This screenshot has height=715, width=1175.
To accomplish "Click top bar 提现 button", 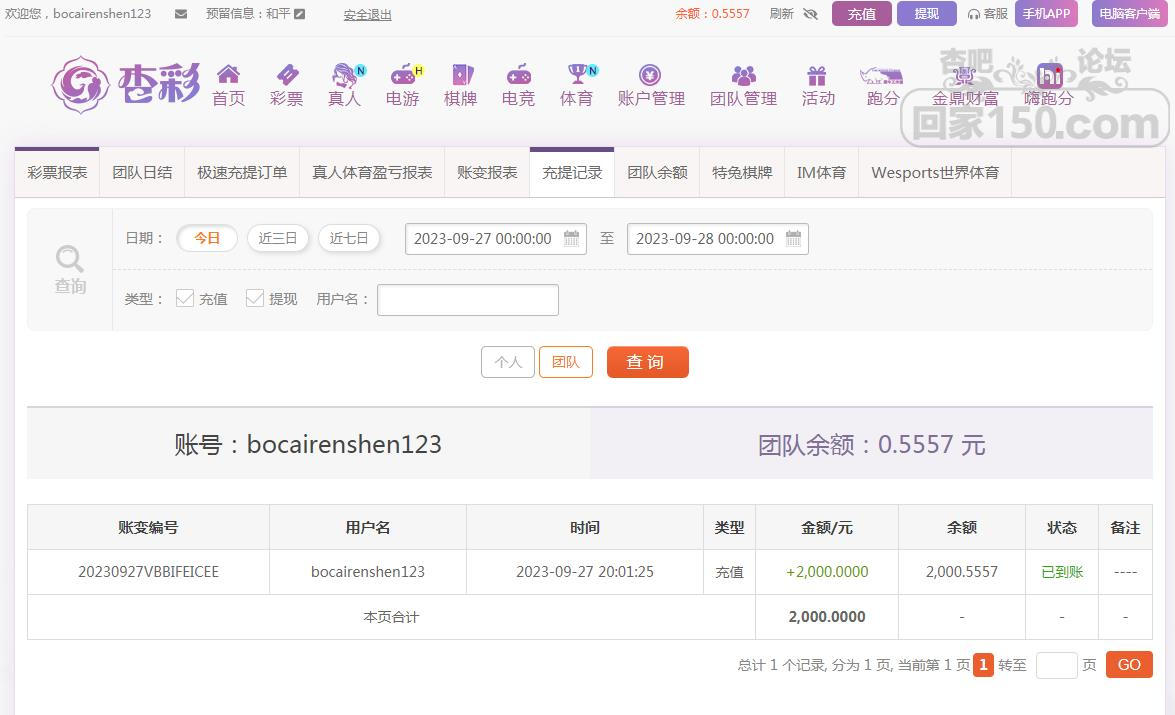I will click(927, 13).
